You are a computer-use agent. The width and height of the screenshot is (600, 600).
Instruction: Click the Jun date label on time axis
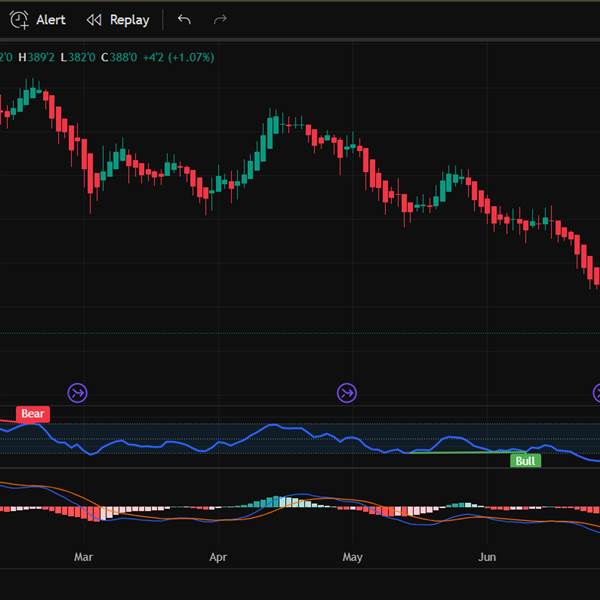click(487, 557)
